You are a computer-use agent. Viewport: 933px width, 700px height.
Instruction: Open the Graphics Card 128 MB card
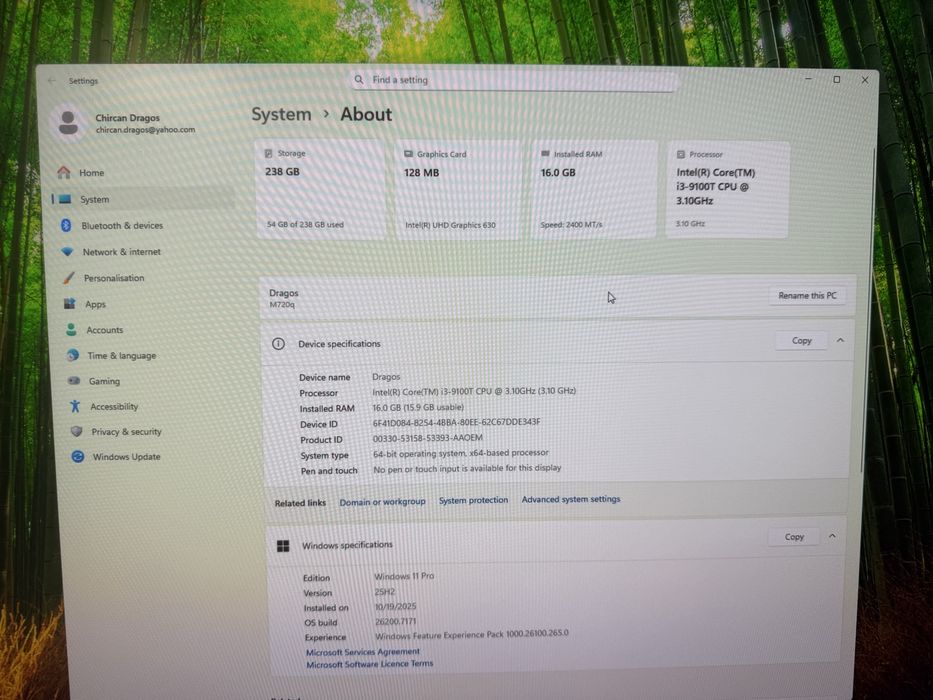tap(459, 190)
